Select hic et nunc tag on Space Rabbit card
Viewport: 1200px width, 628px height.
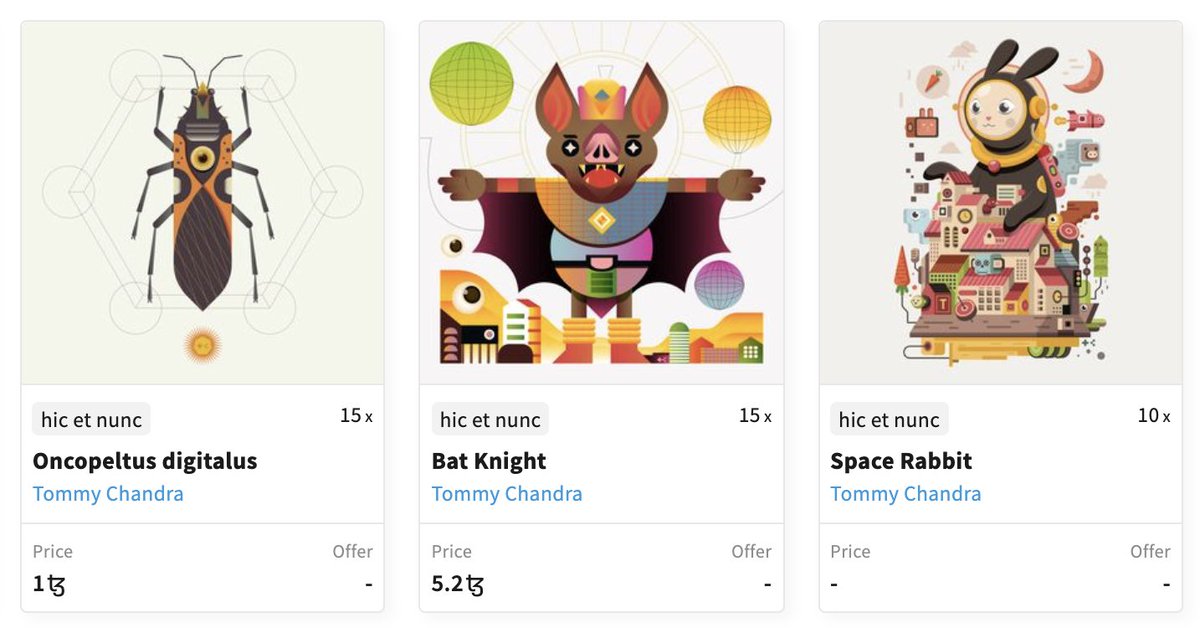(x=889, y=419)
